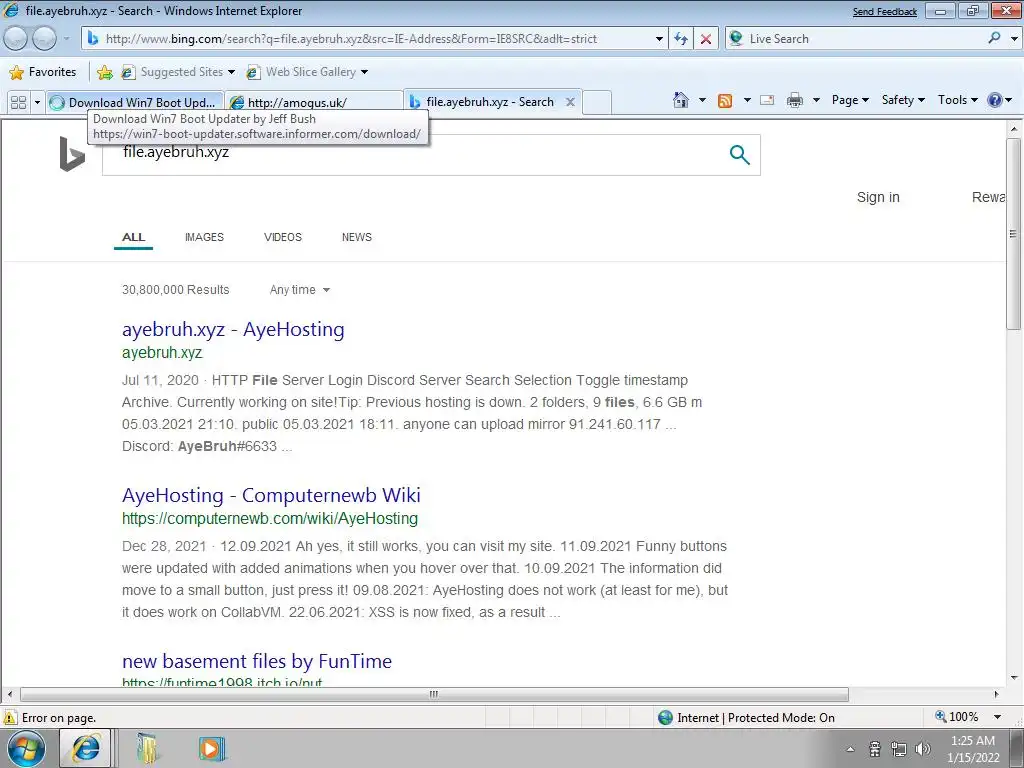Switch to the amogus.uk tab
Screen dimensions: 1024x768
[x=313, y=103]
